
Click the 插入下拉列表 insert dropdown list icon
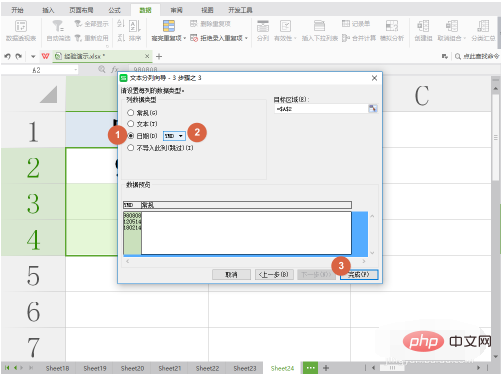[319, 26]
